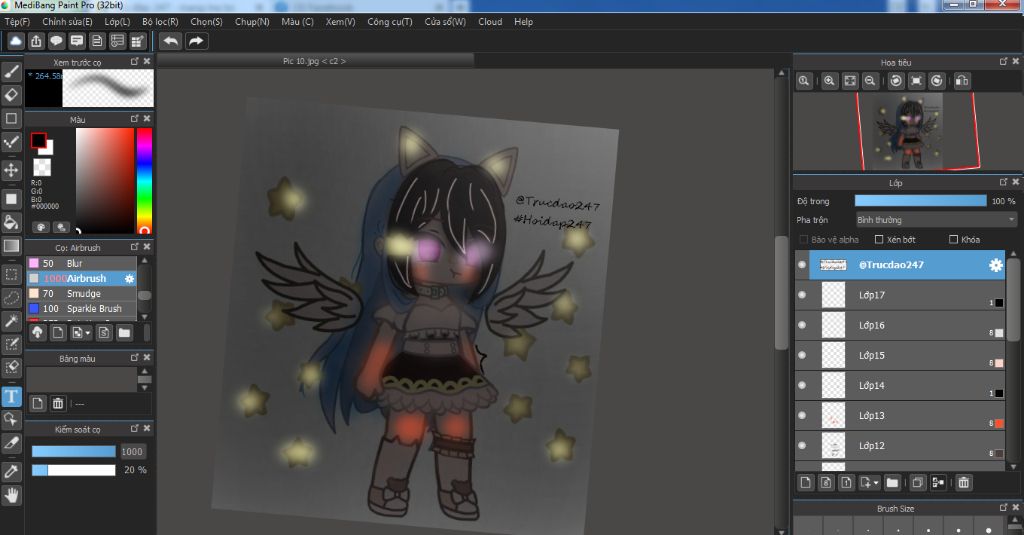The width and height of the screenshot is (1024, 535).
Task: Select the Magic Wand tool
Action: point(11,321)
